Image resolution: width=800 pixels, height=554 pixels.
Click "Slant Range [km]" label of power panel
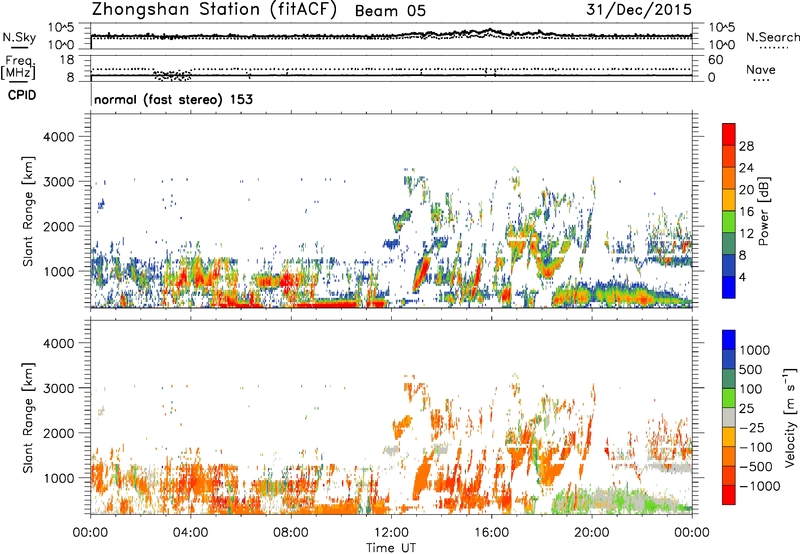[x=28, y=211]
